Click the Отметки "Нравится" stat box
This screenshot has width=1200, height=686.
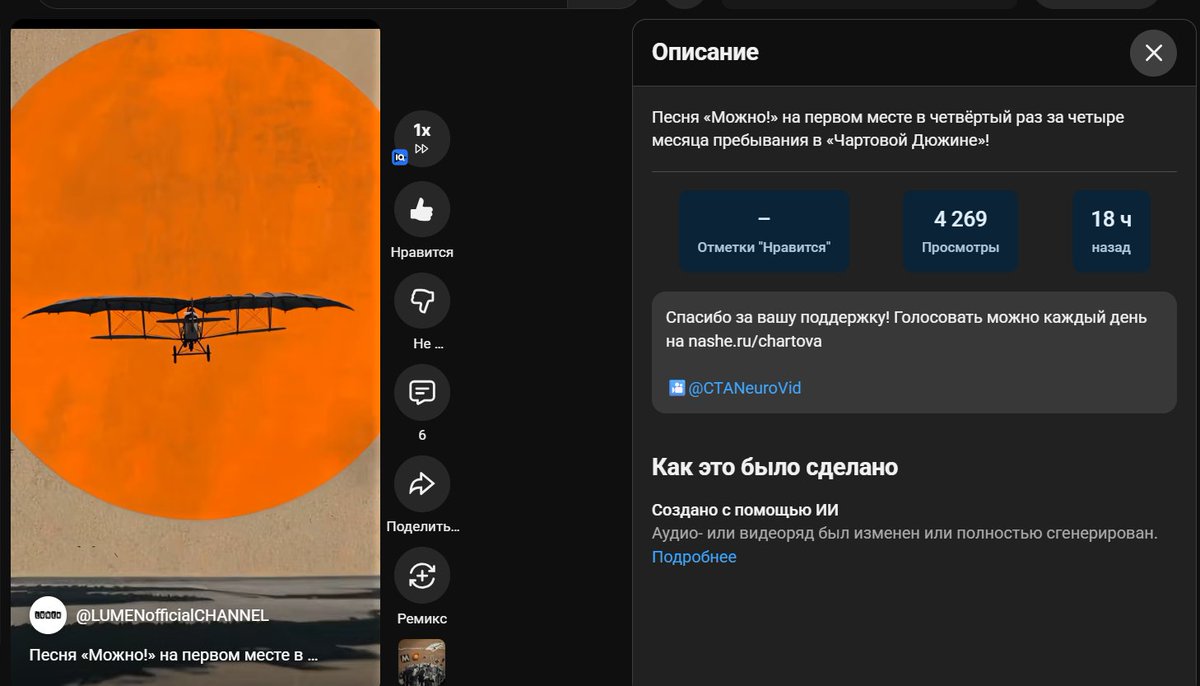tap(764, 231)
